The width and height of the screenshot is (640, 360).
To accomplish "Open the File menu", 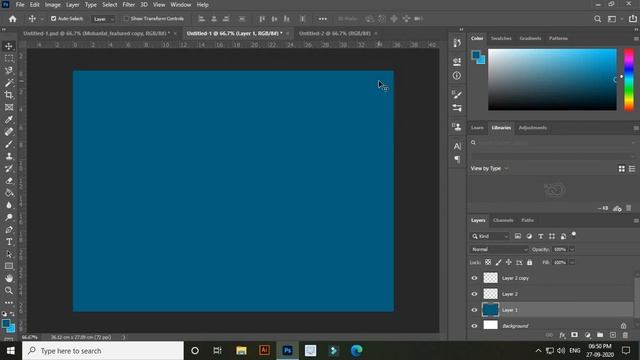I will (20, 5).
